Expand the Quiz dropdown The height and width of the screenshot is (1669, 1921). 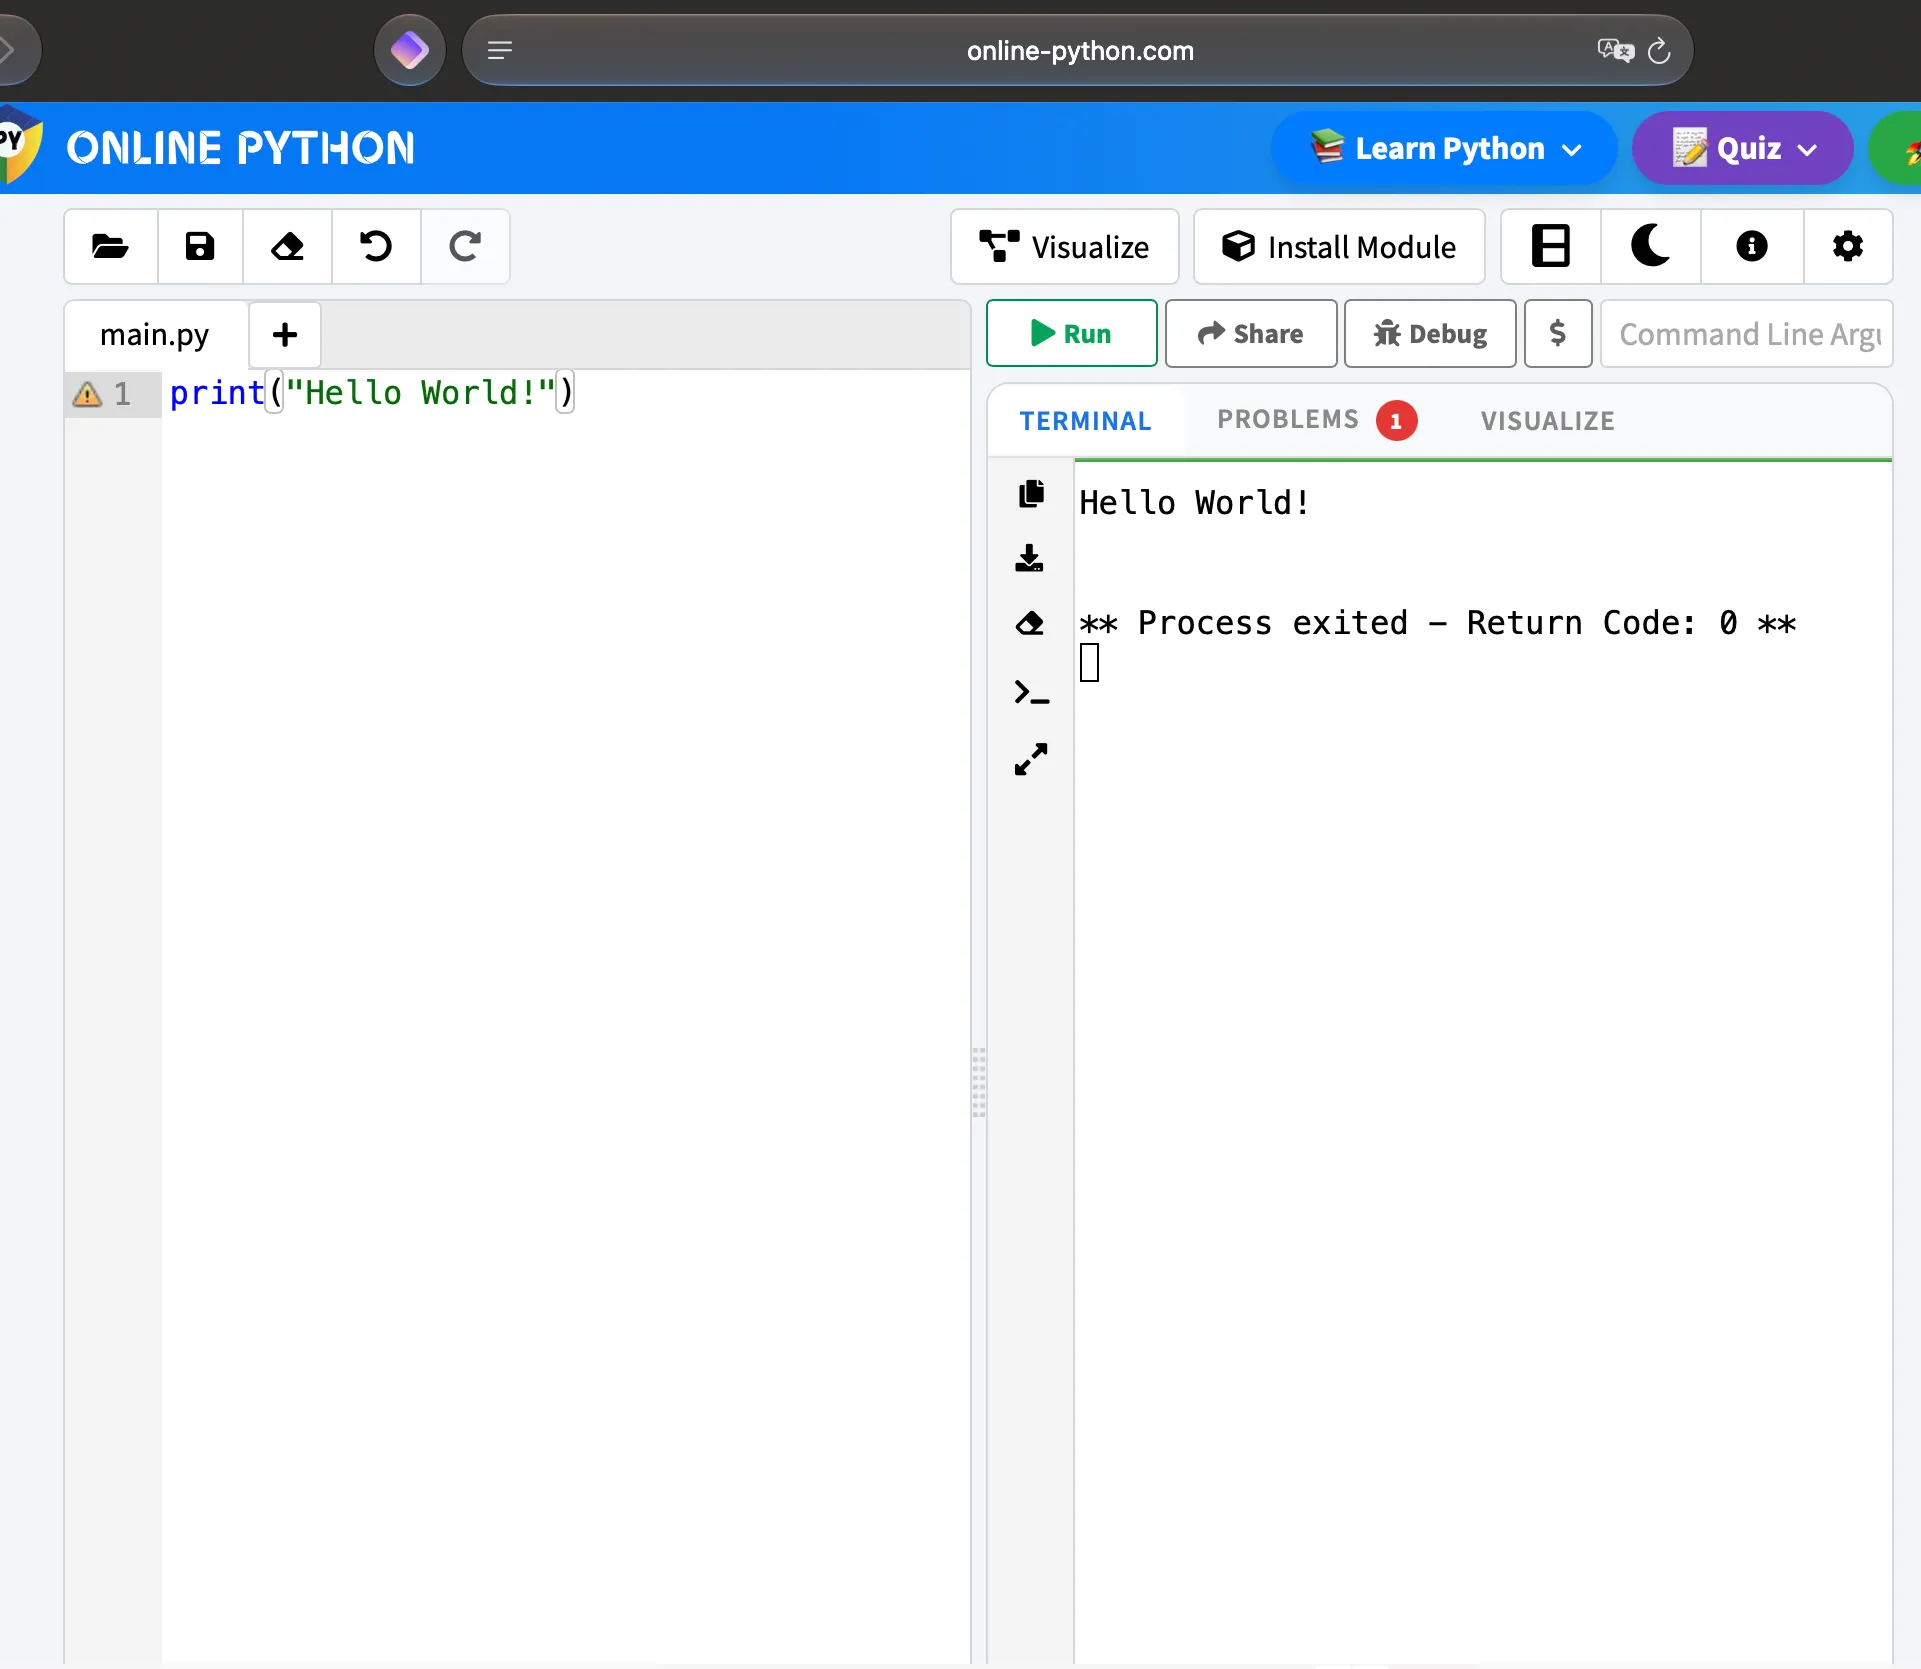[x=1742, y=149]
